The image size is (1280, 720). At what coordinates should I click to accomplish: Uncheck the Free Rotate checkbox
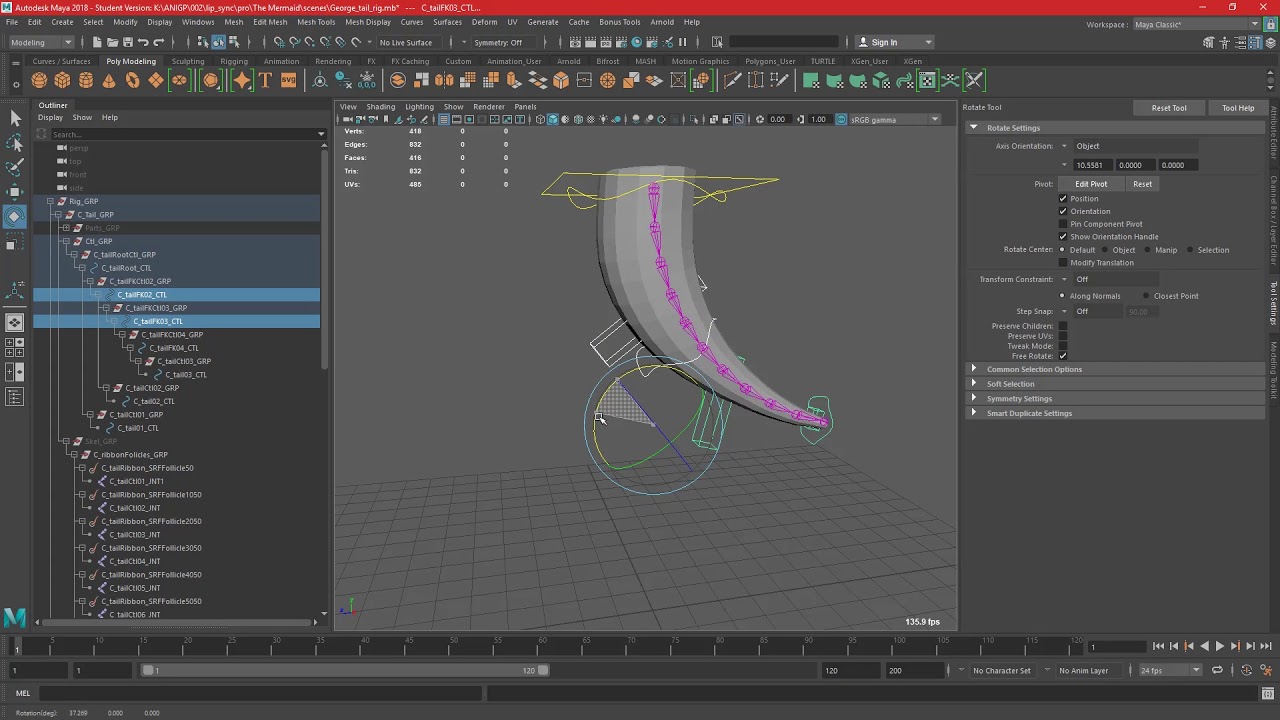[1063, 356]
